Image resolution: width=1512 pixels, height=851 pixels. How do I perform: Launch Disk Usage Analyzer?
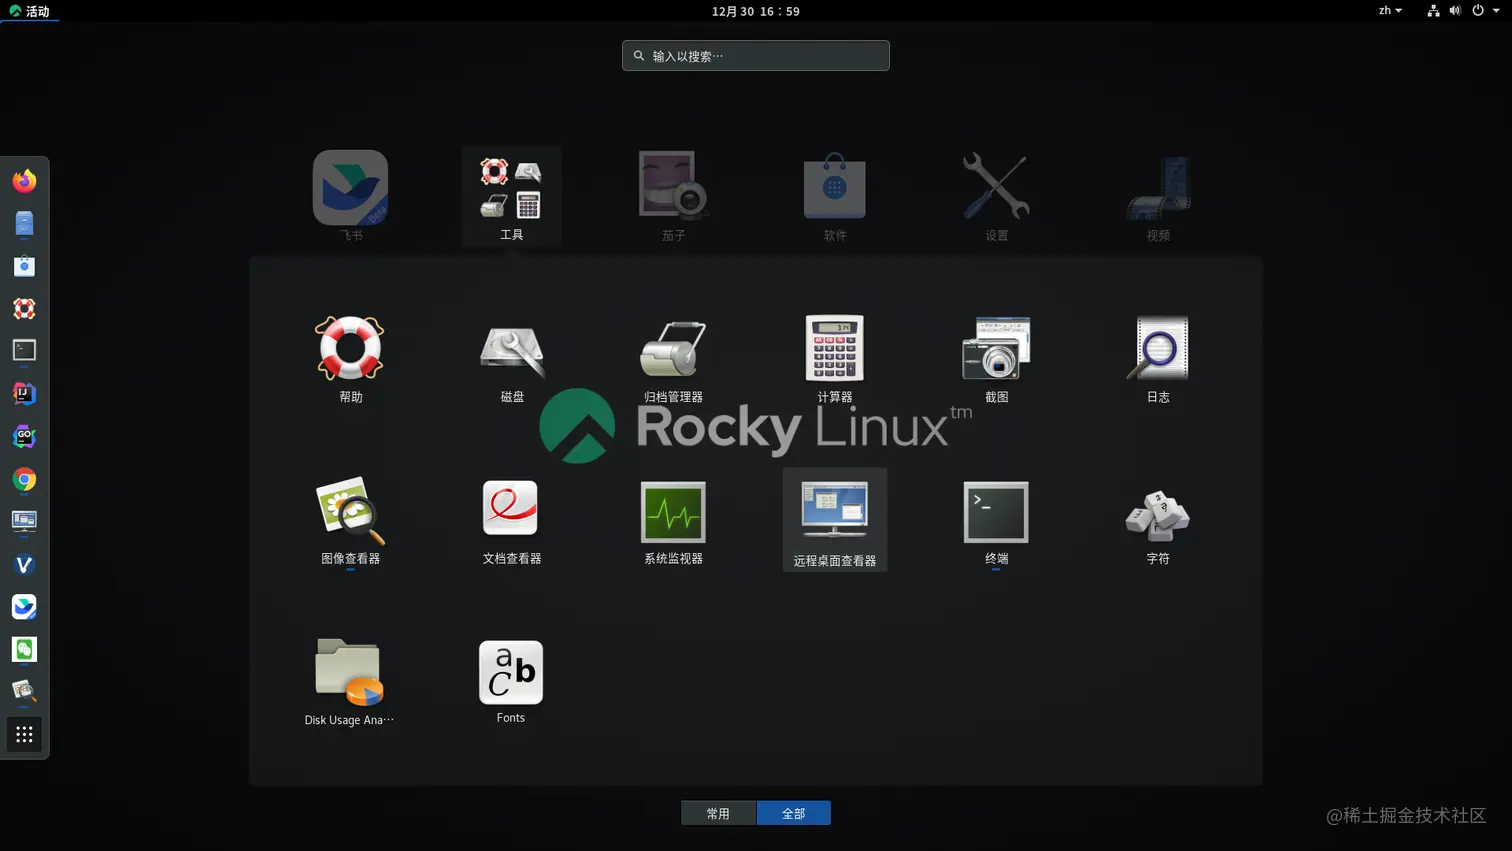click(349, 681)
